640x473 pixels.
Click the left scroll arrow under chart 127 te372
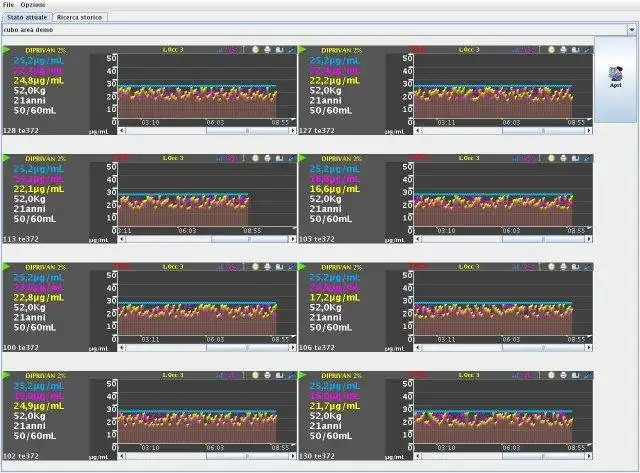tap(418, 131)
